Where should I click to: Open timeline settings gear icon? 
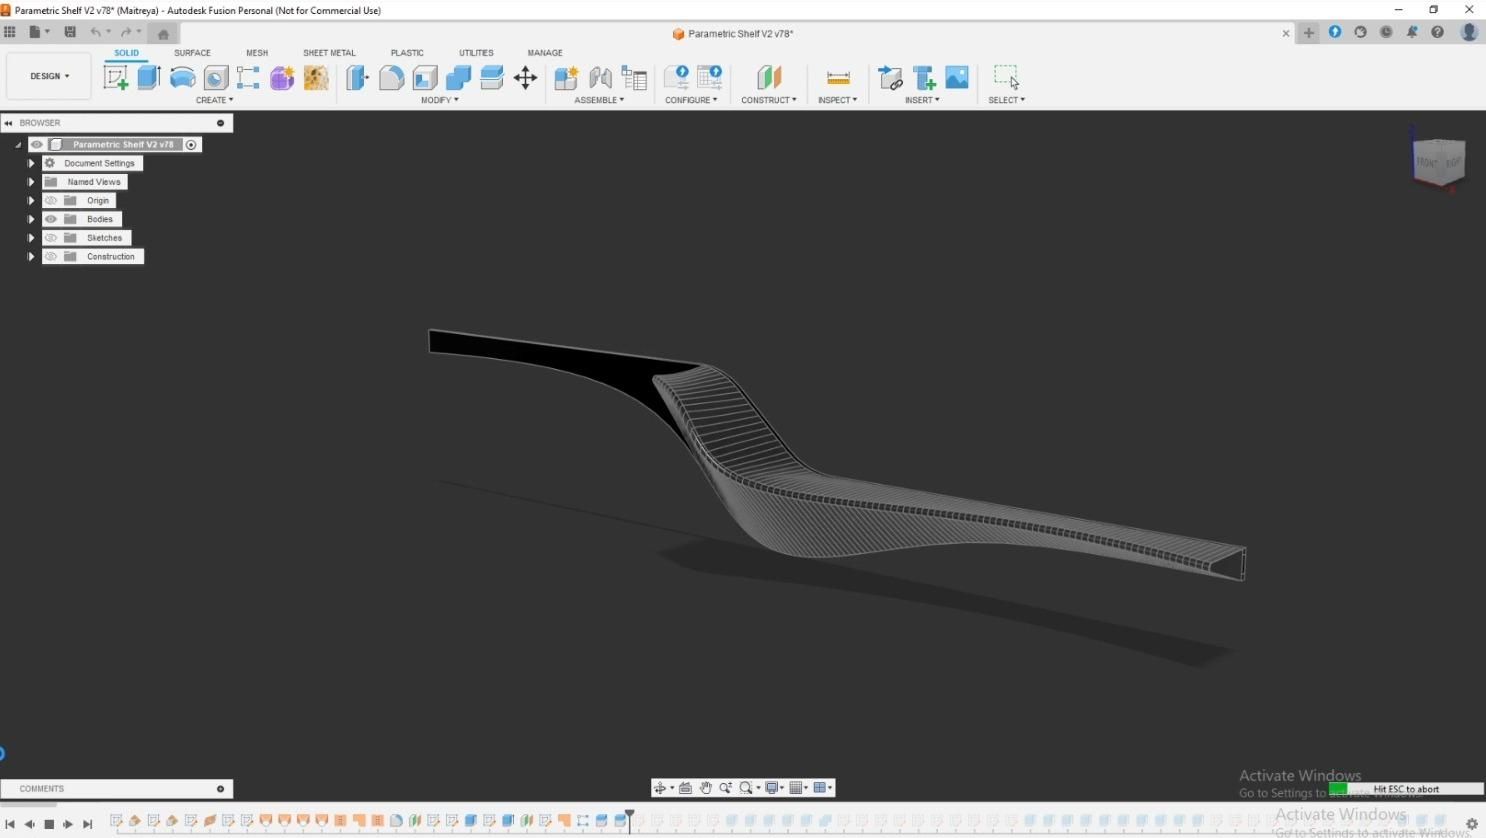1472,824
